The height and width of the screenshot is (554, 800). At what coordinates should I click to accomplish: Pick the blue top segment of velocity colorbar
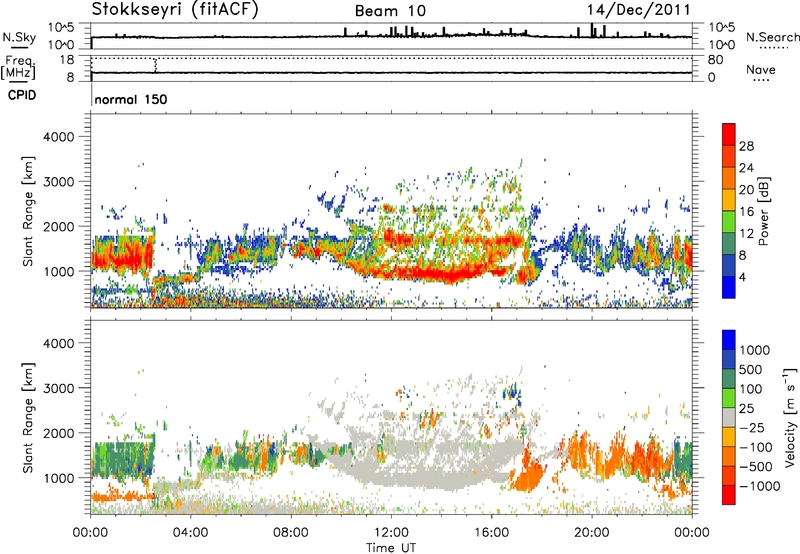pyautogui.click(x=729, y=340)
